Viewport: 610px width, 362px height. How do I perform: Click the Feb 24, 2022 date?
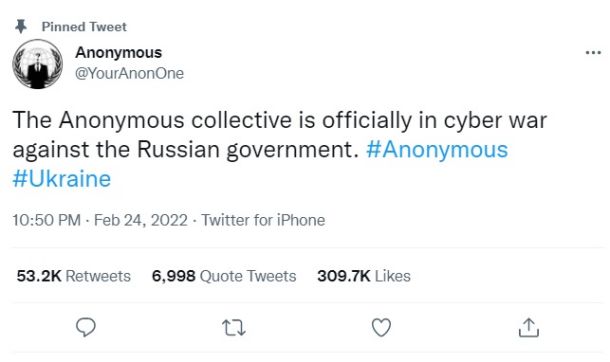point(141,220)
